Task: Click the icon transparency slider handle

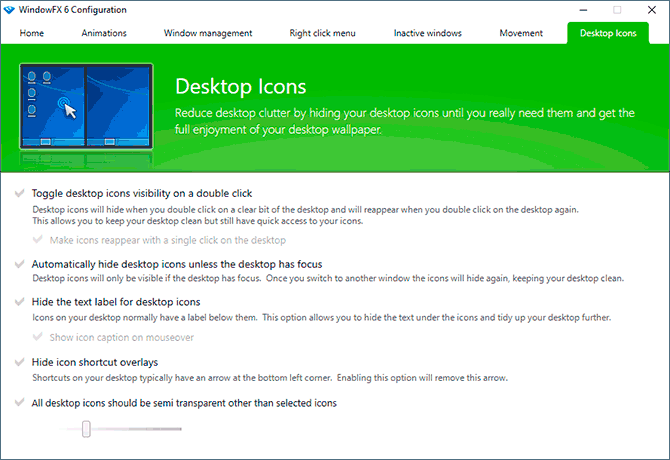Action: pos(86,429)
